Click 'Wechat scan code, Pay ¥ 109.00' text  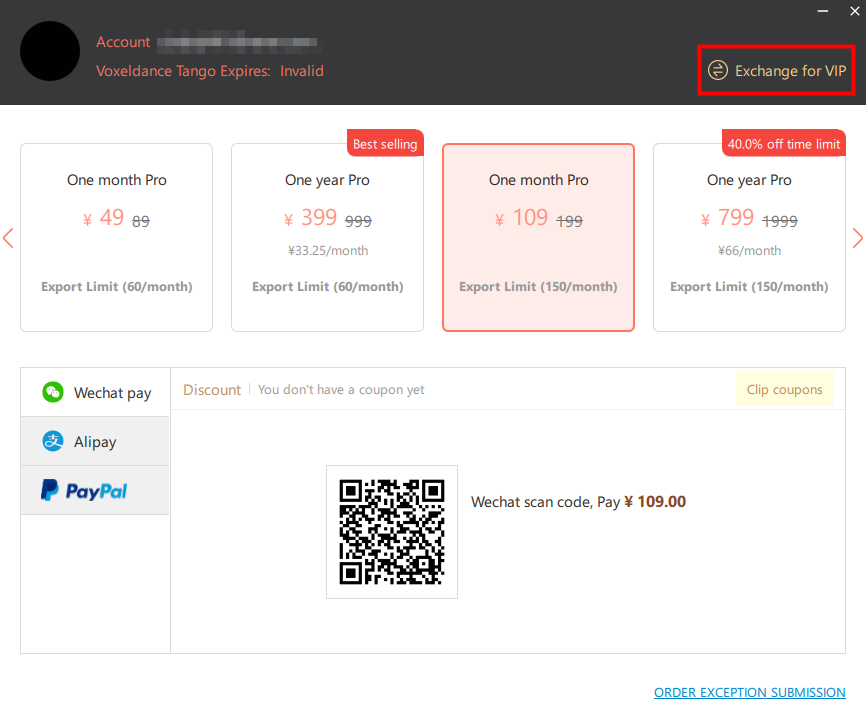pyautogui.click(x=578, y=502)
